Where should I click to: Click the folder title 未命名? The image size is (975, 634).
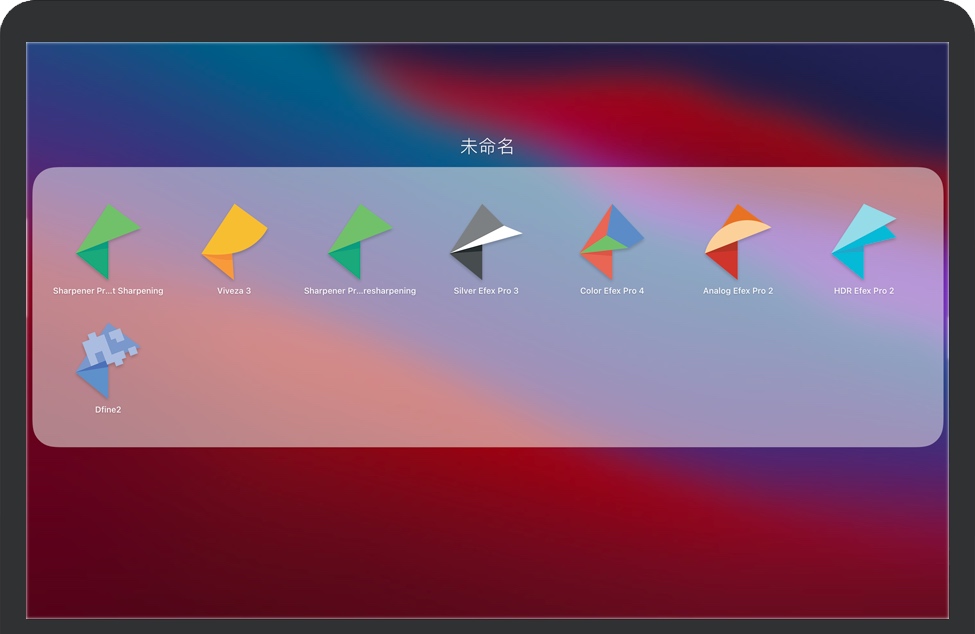pyautogui.click(x=487, y=146)
